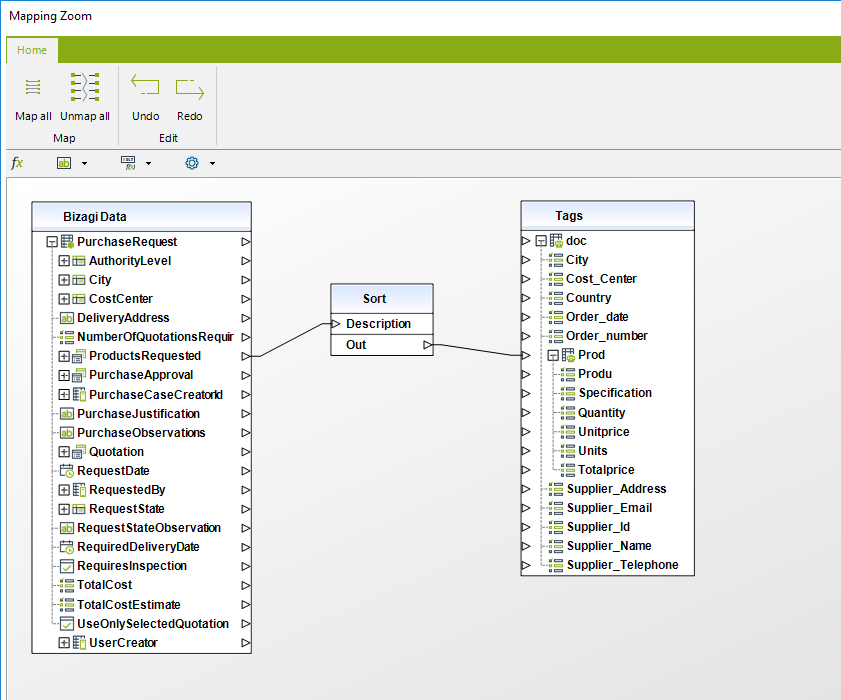
Task: Expand the RequestedBy node
Action: (x=64, y=490)
